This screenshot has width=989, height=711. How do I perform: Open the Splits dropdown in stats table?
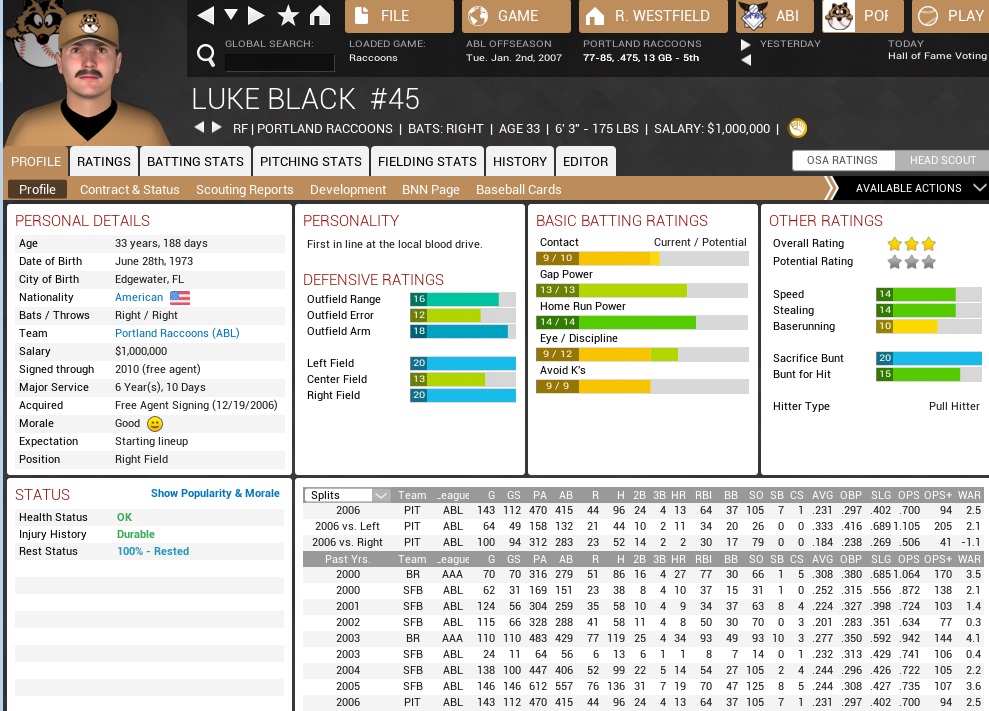coord(347,495)
